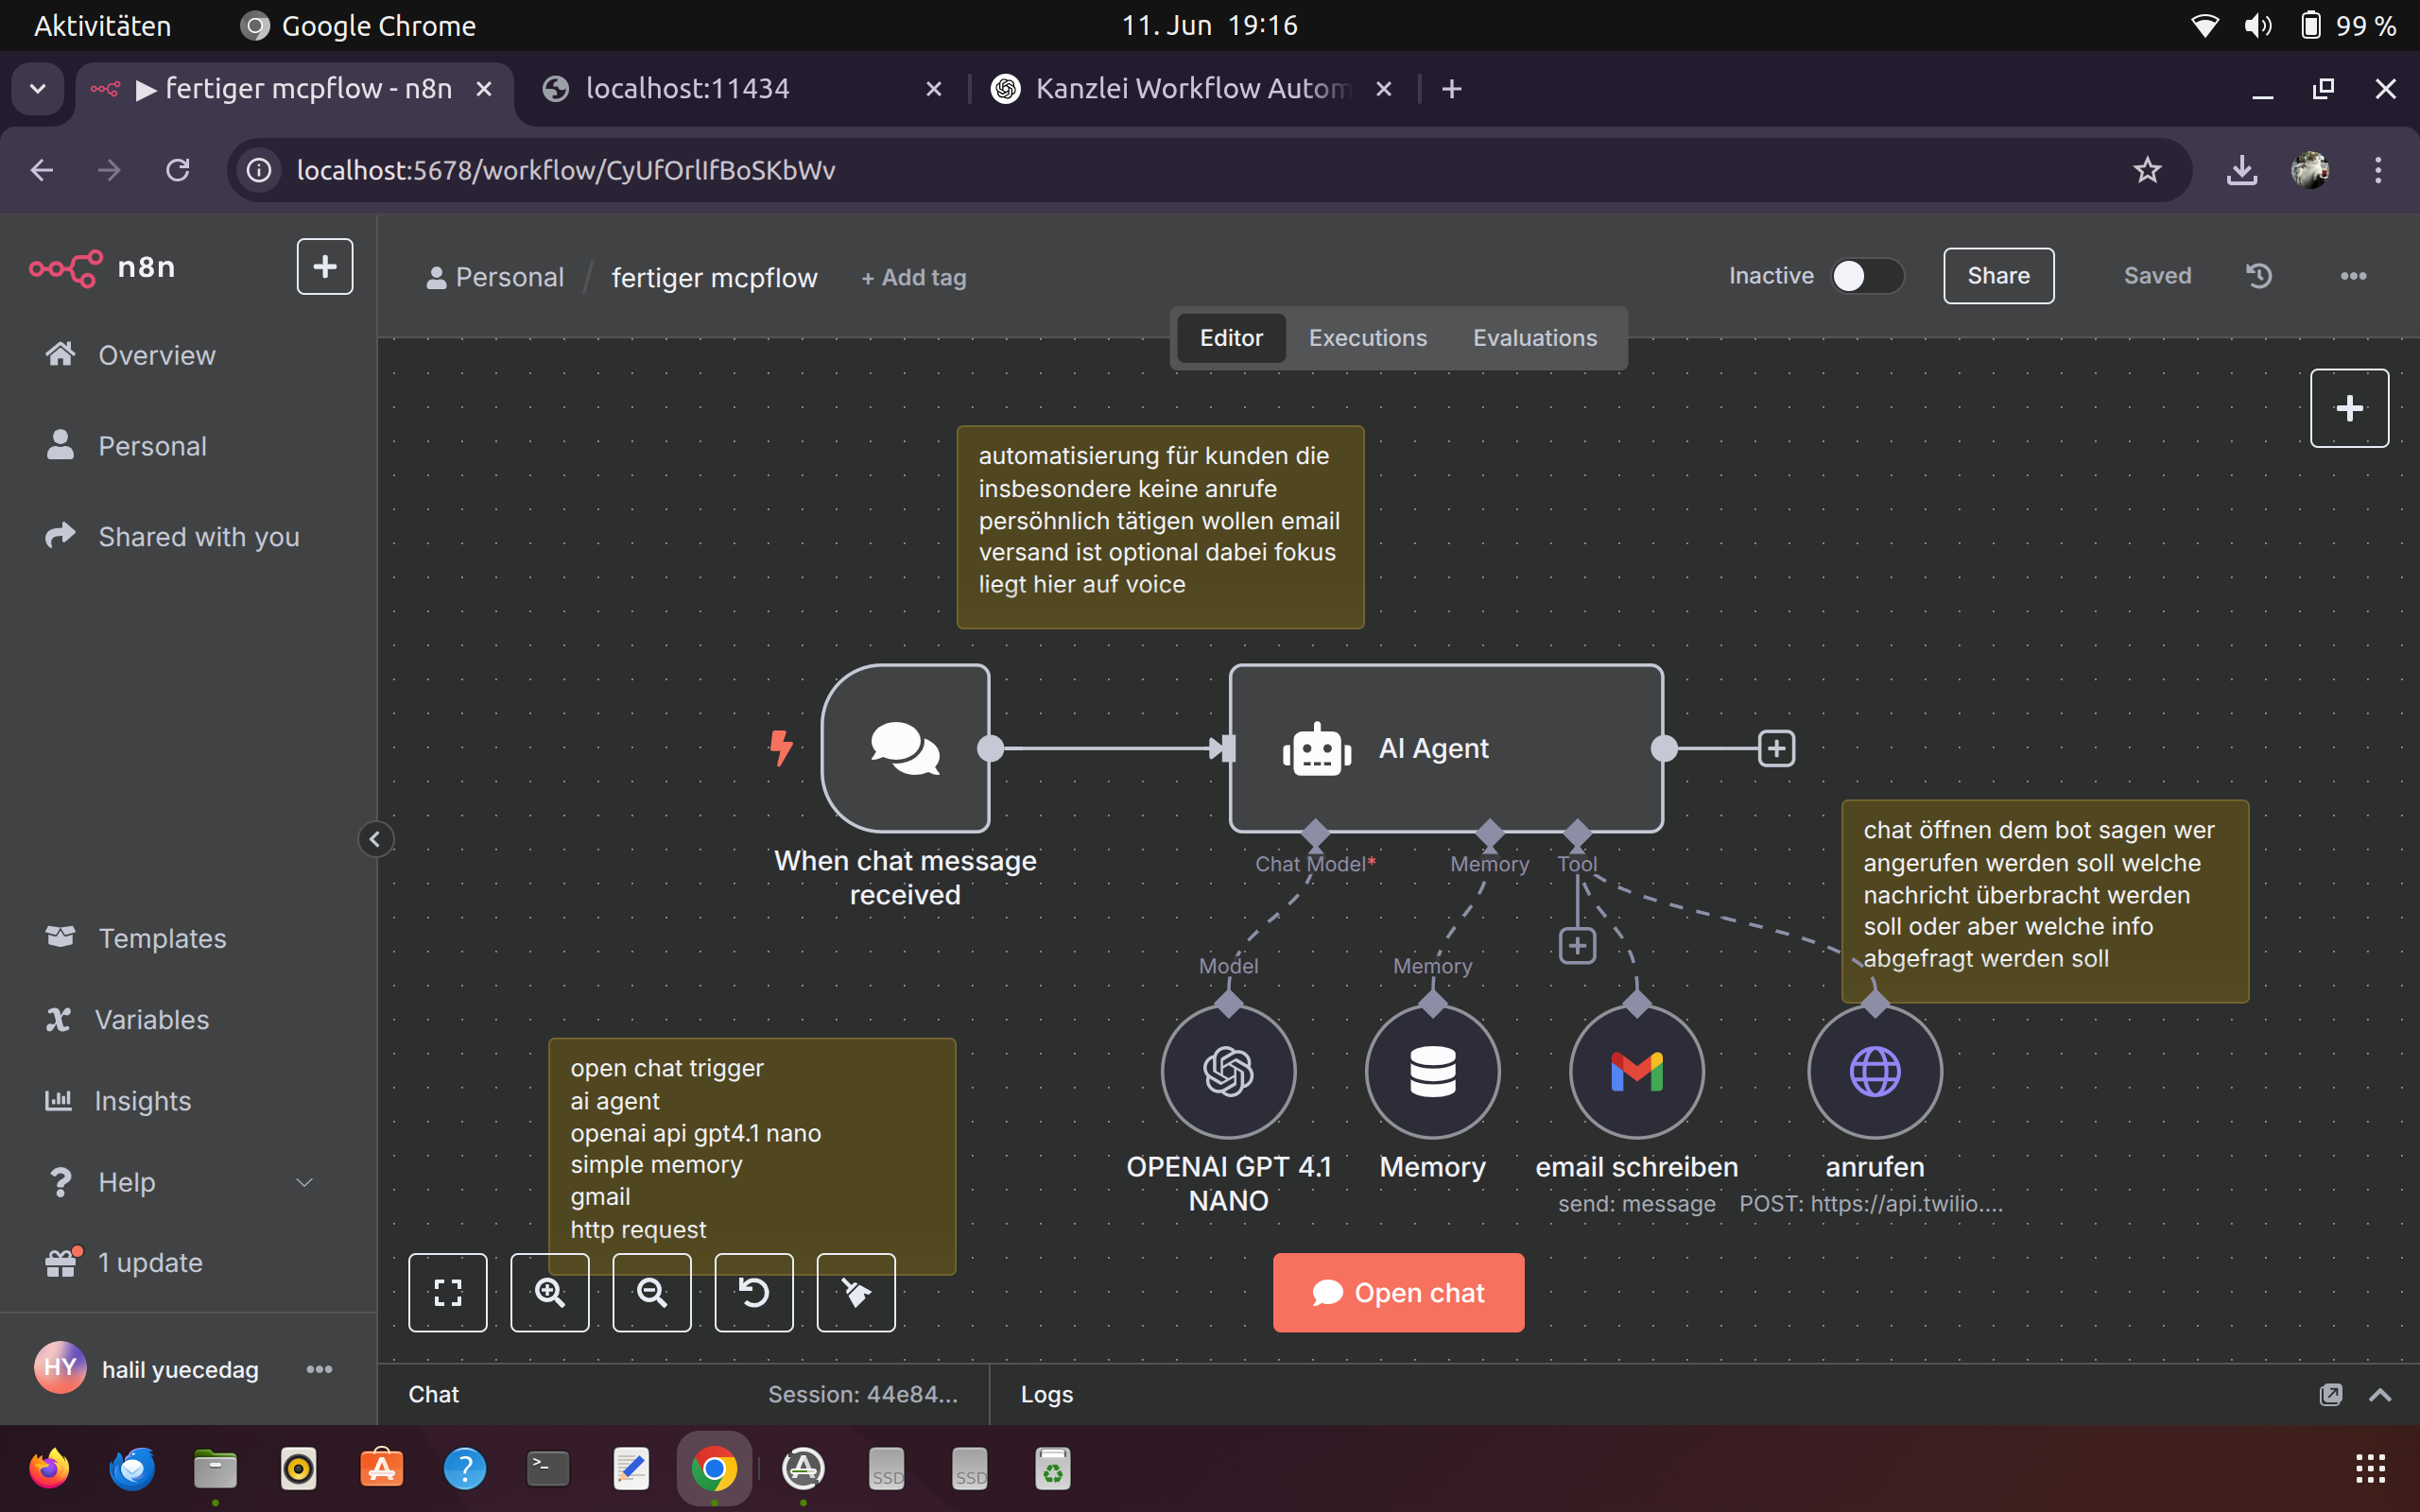Click the zoom-out canvas icon
The width and height of the screenshot is (2420, 1512).
651,1292
